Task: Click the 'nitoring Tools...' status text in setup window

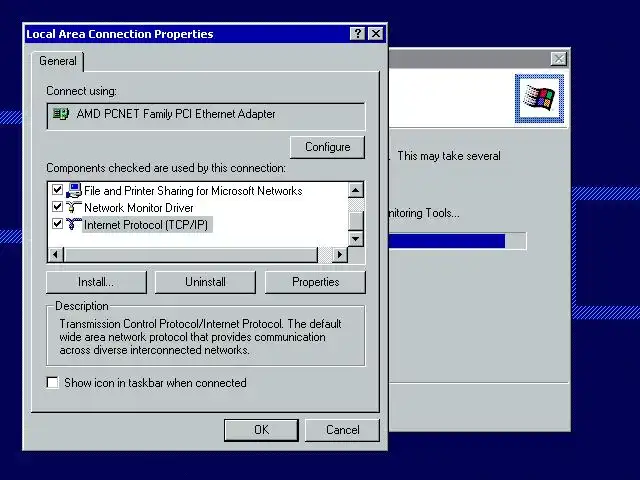Action: click(424, 213)
